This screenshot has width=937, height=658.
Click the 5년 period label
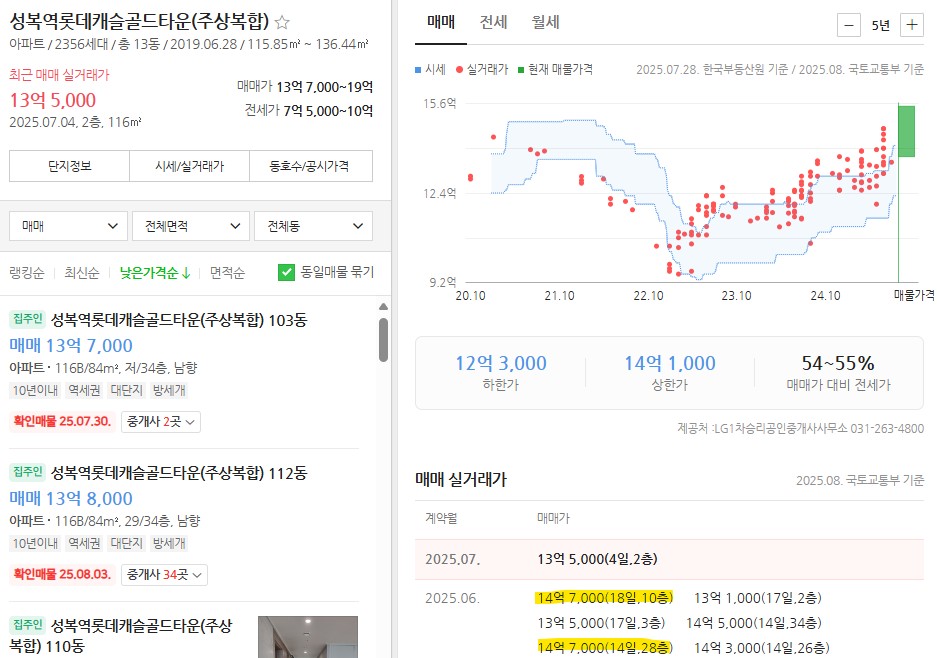pos(880,26)
